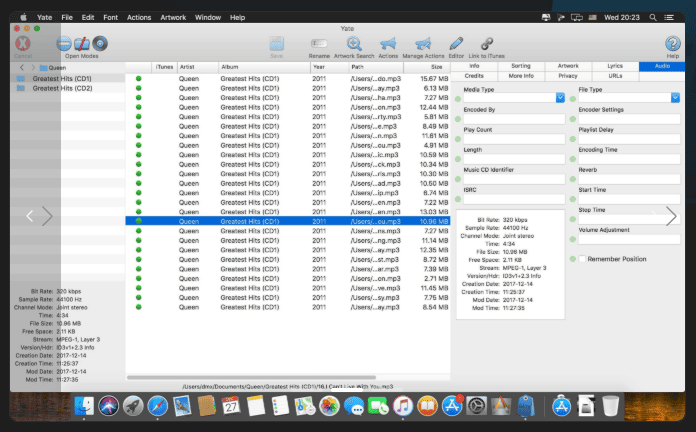Viewport: 696px width, 432px height.
Task: Sort list by Size column header
Action: tap(427, 67)
